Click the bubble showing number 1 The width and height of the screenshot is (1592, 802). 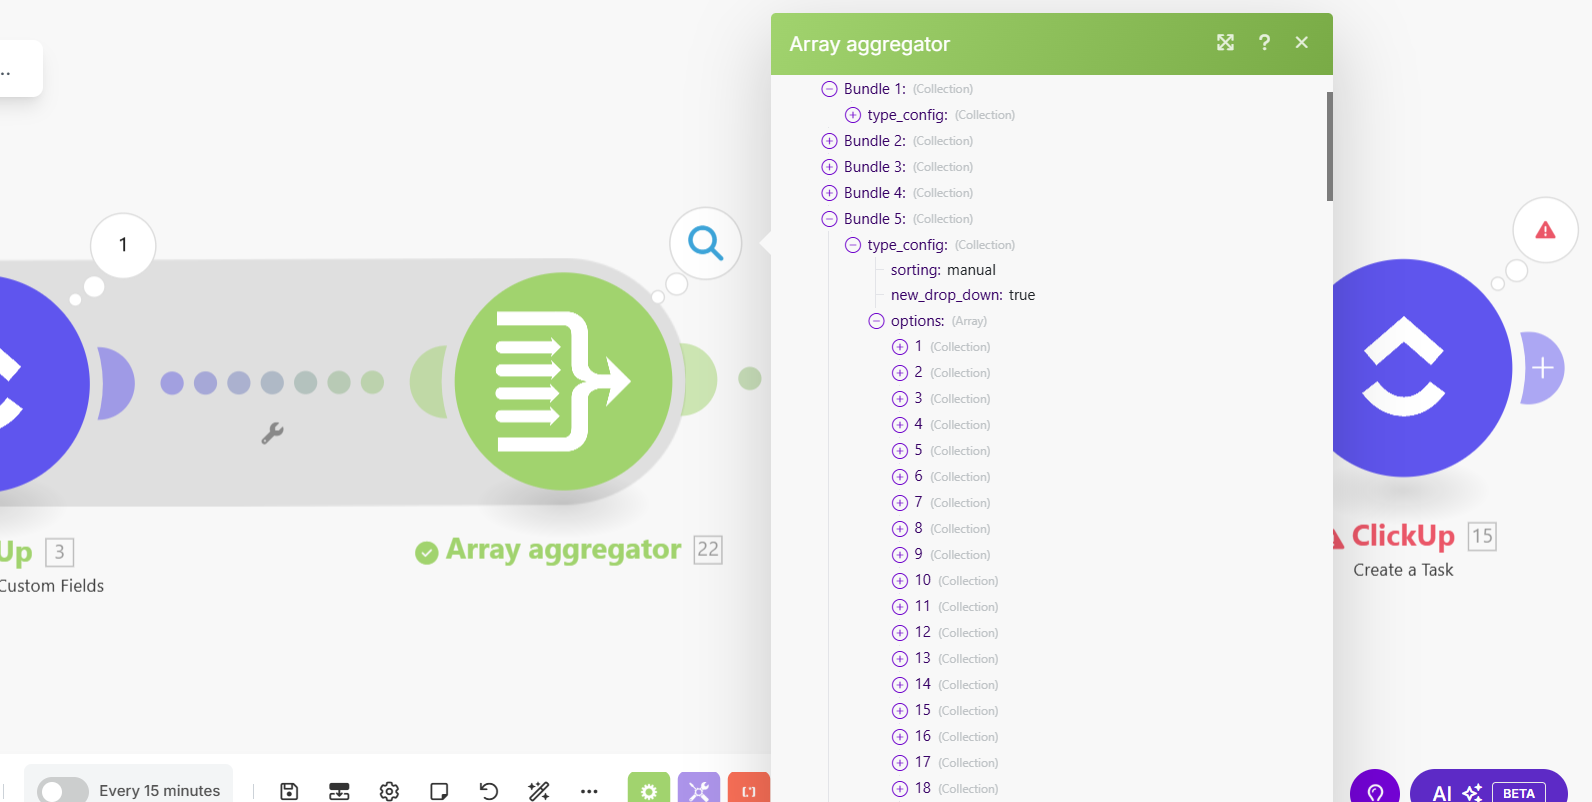123,245
